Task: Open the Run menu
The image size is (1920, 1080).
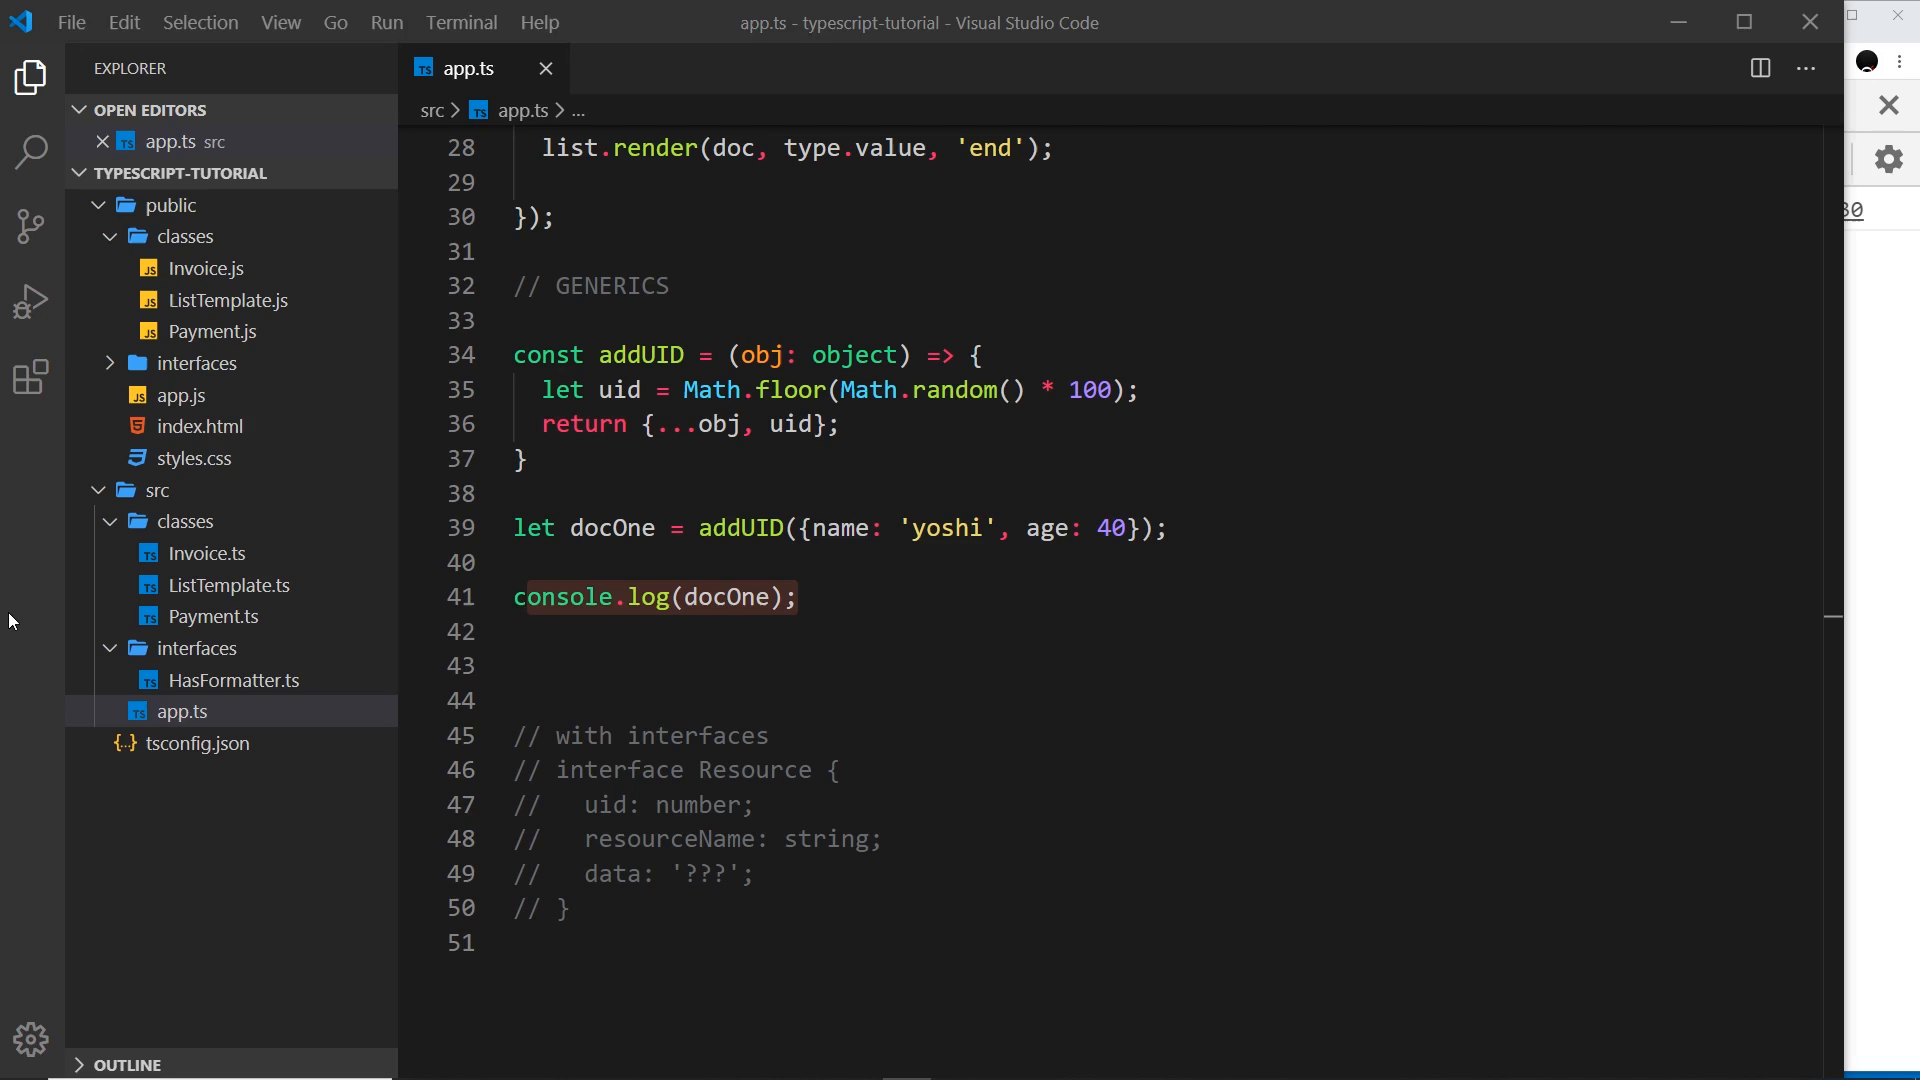Action: coord(386,22)
